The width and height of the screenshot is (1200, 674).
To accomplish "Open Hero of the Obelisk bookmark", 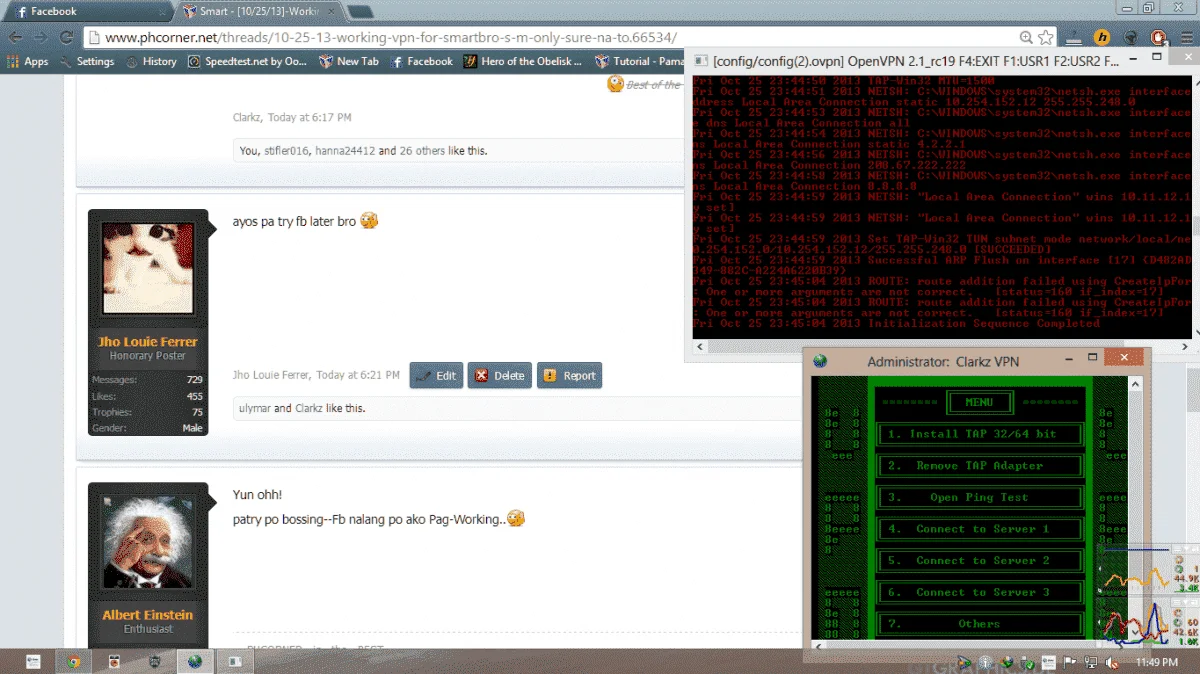I will pyautogui.click(x=524, y=61).
